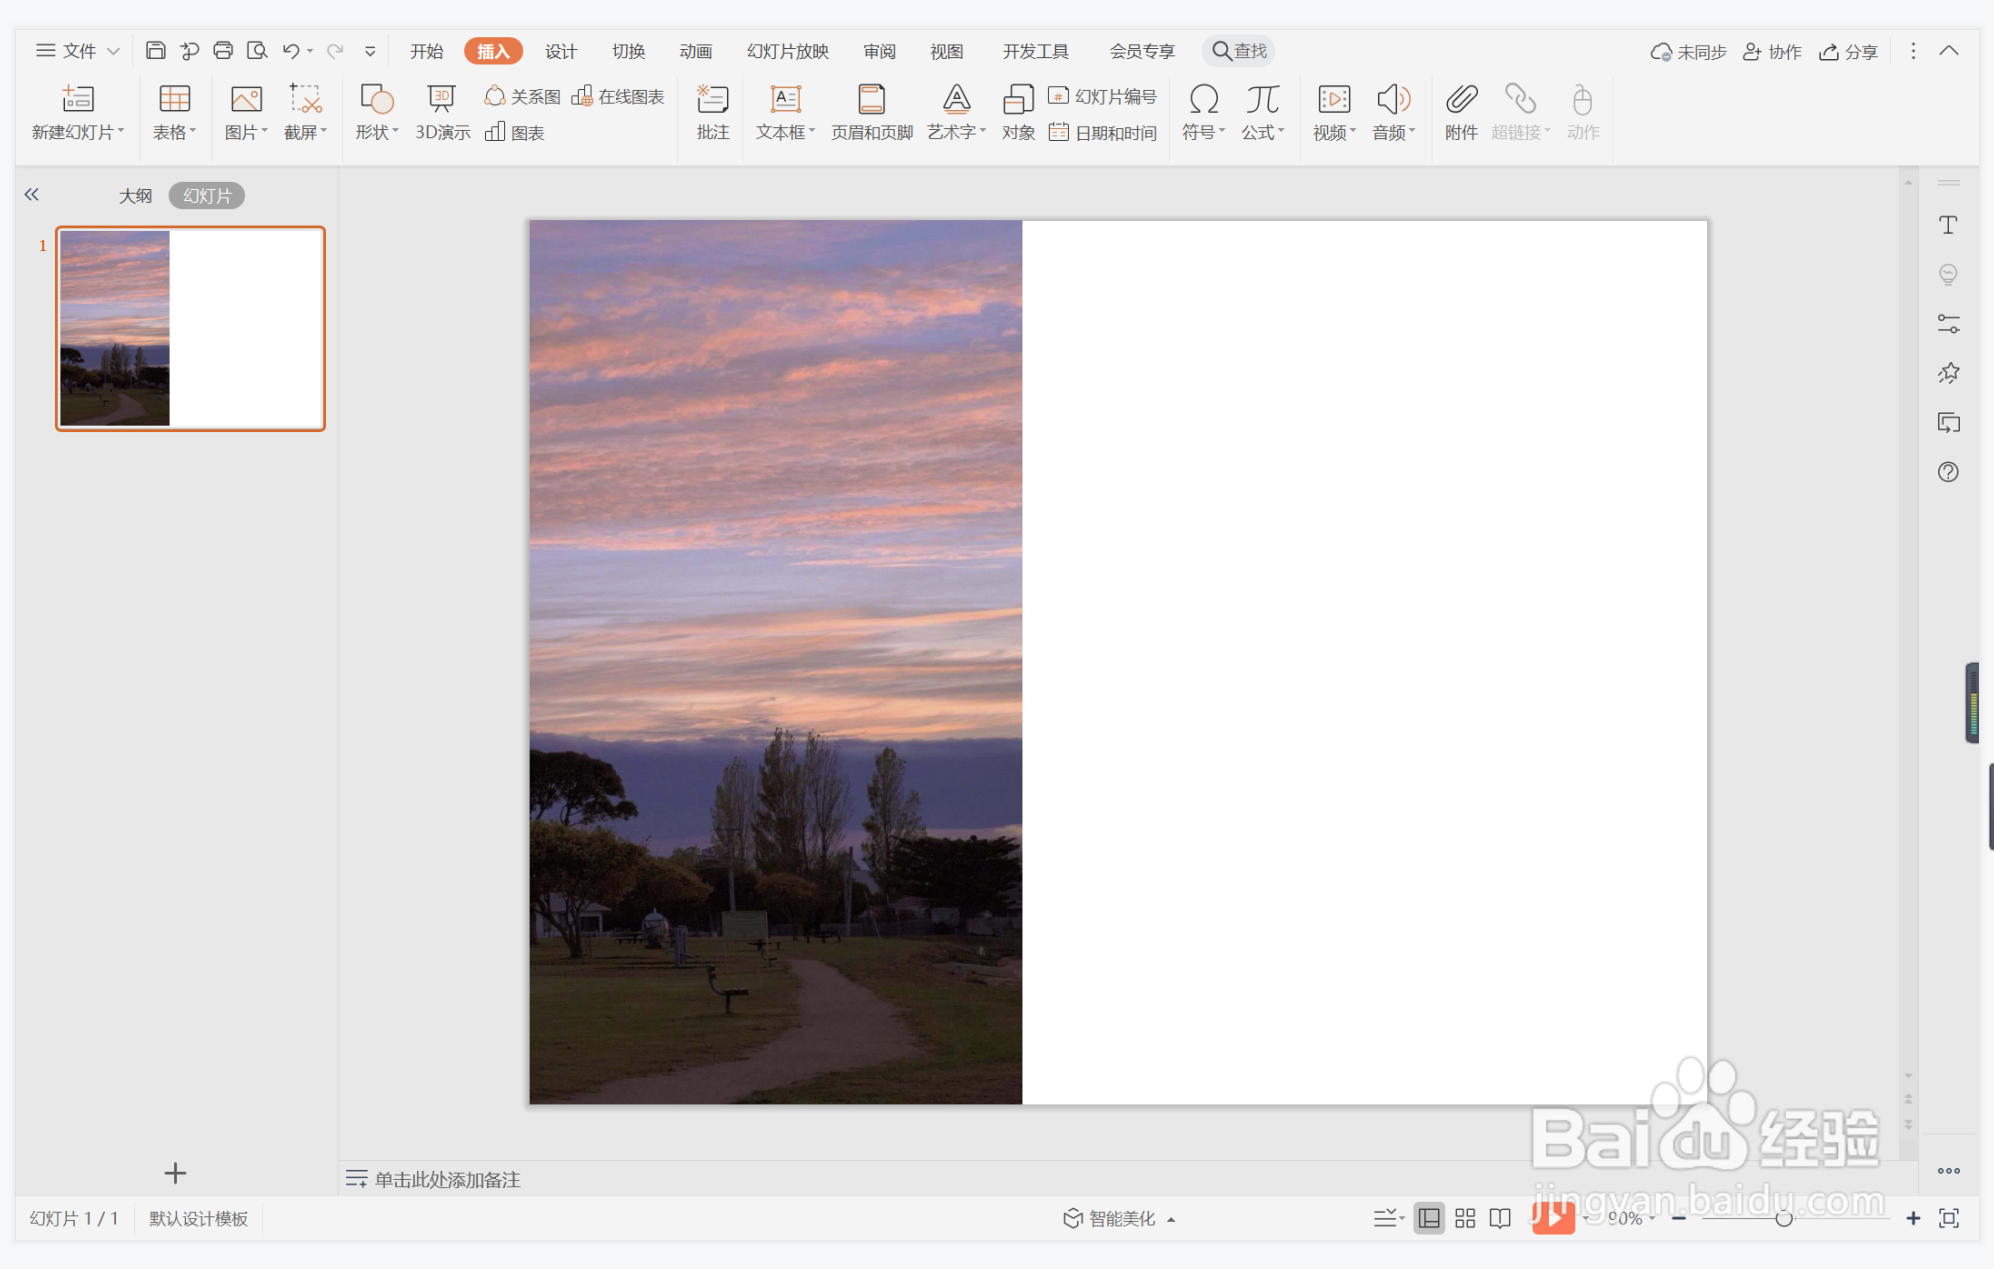
Task: Open the 动画 animation tab
Action: point(695,51)
